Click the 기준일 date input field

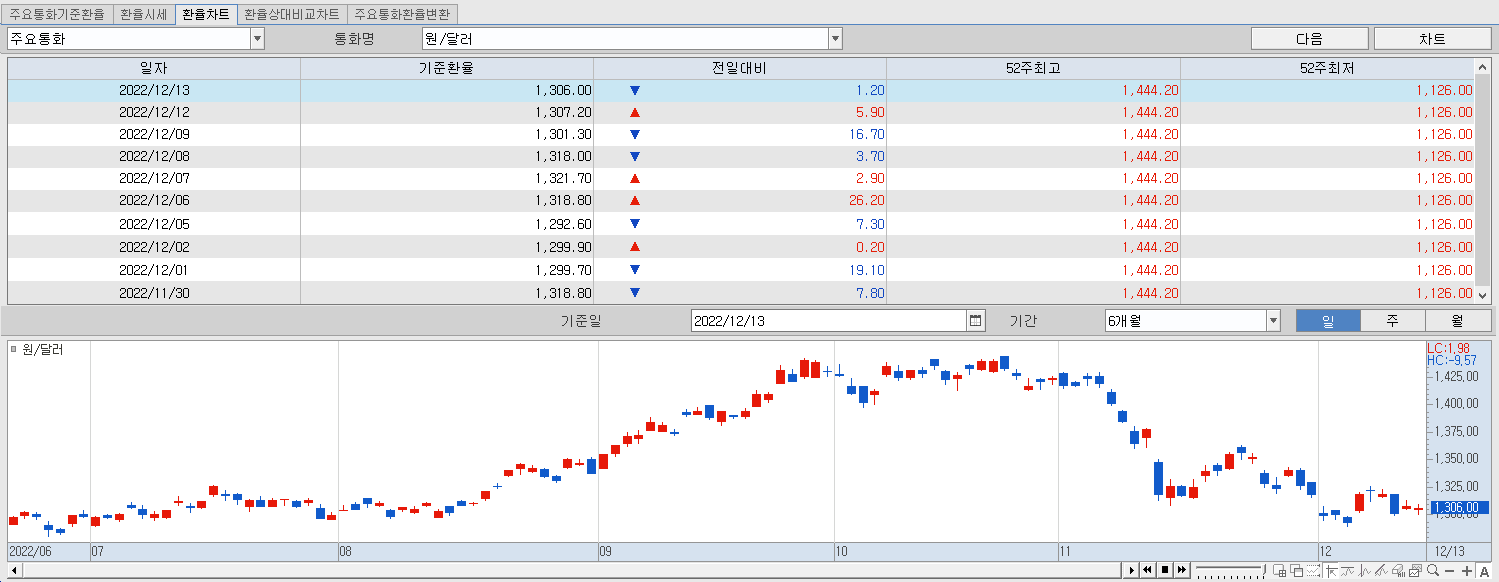click(x=829, y=321)
